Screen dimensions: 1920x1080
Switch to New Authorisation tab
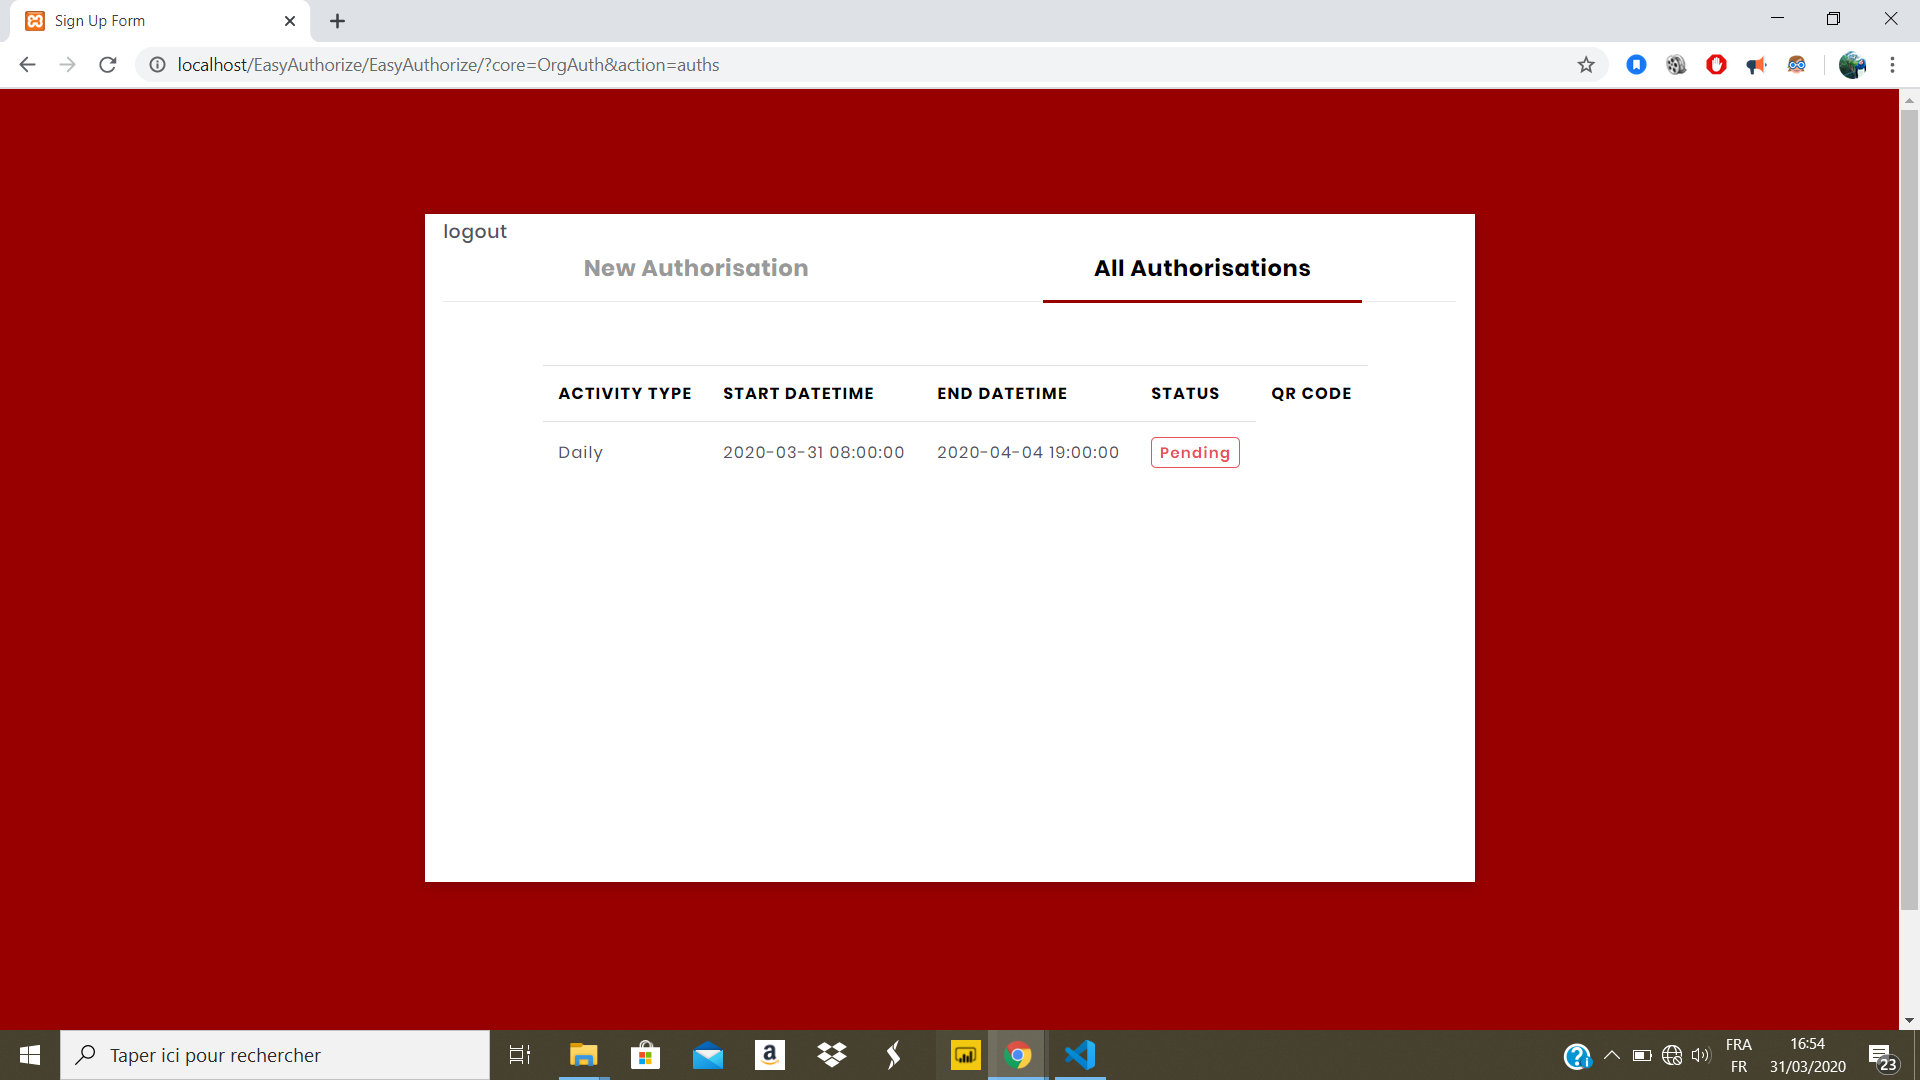[696, 268]
